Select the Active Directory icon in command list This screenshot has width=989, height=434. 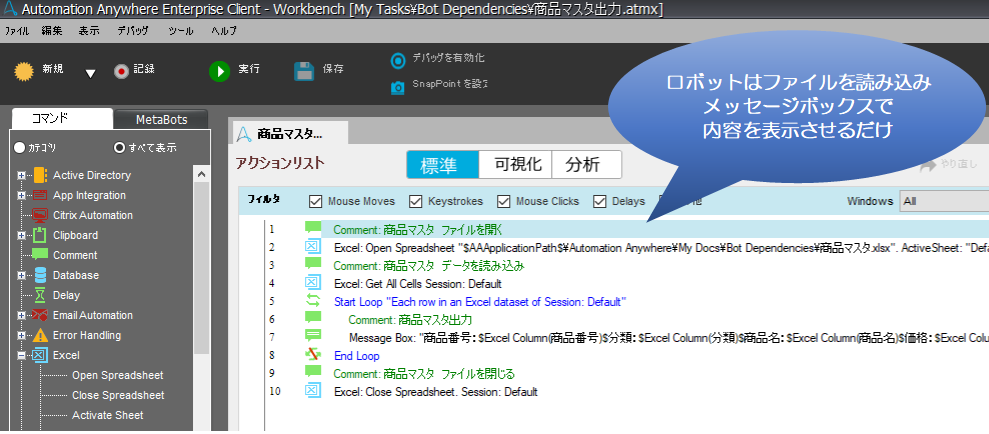click(x=40, y=175)
